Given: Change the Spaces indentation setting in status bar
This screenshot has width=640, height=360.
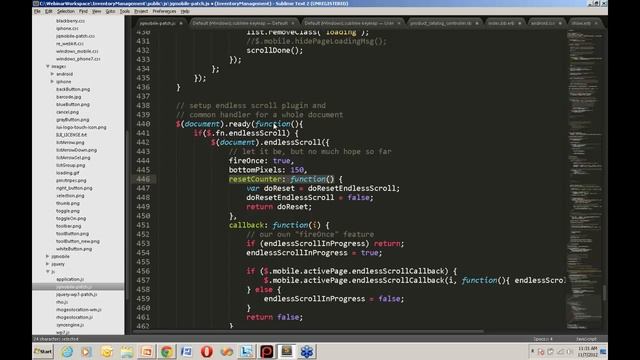Looking at the screenshot, I should (x=542, y=339).
